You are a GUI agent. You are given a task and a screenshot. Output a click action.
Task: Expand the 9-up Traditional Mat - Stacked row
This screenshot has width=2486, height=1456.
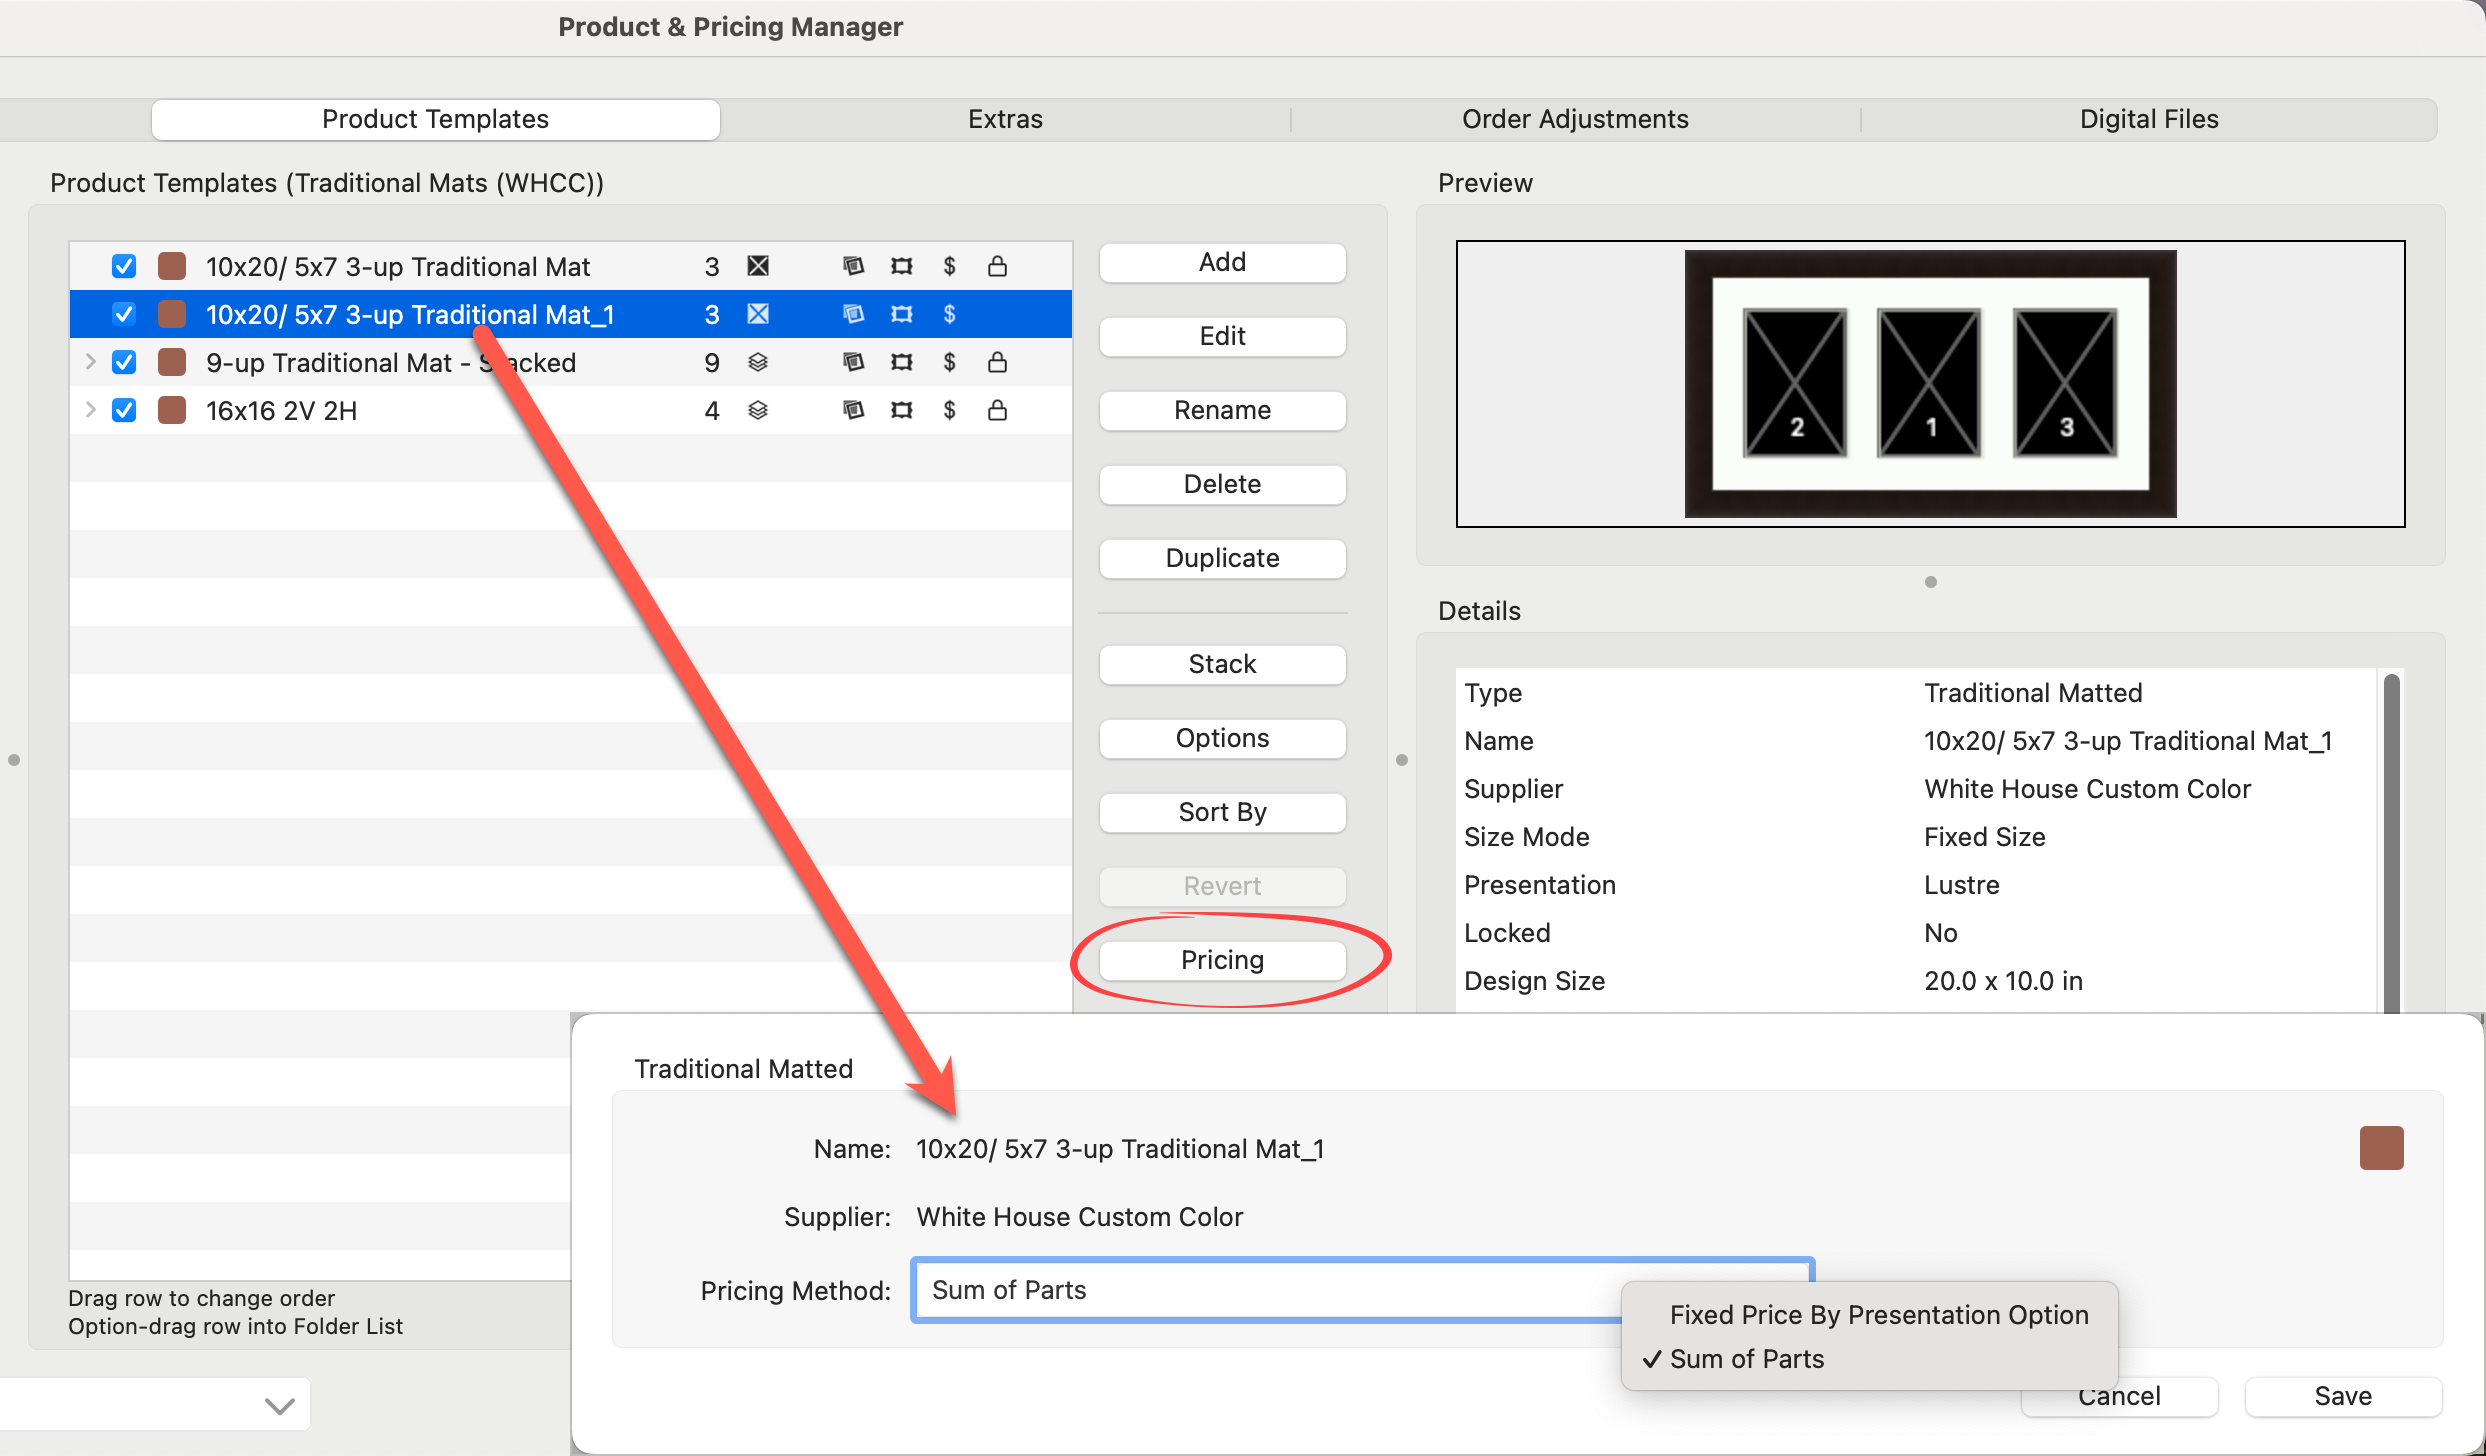[91, 362]
